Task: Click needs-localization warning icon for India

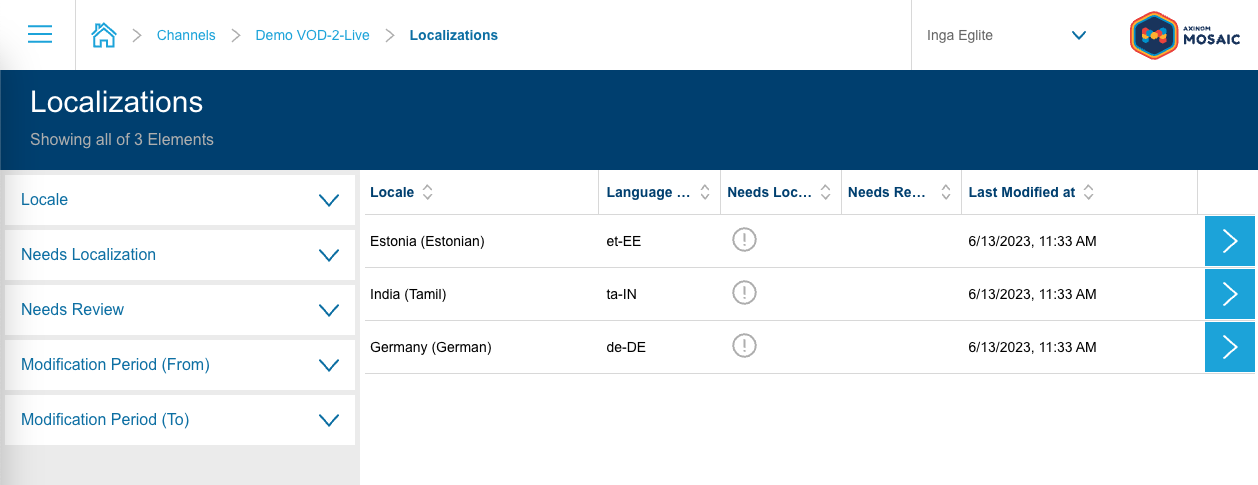Action: coord(744,293)
